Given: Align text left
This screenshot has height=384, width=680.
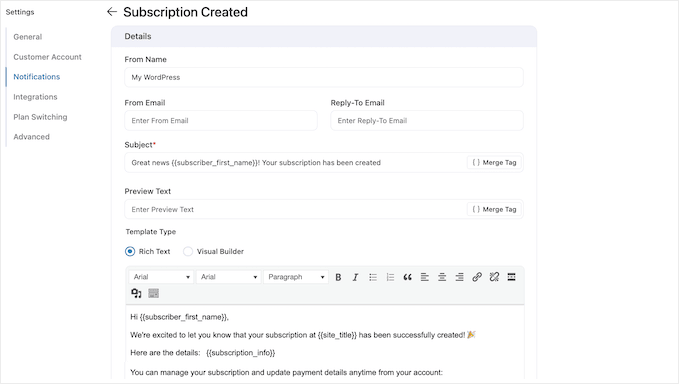Looking at the screenshot, I should pos(425,277).
